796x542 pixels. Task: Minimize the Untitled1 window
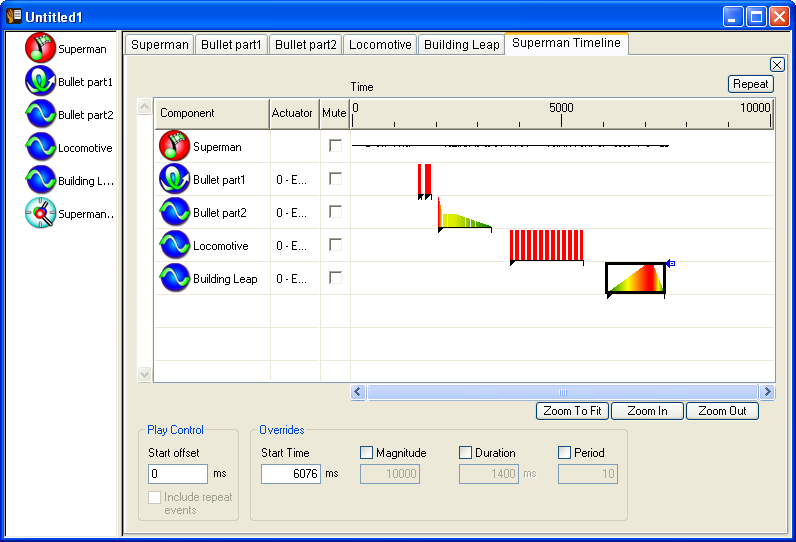tap(733, 17)
